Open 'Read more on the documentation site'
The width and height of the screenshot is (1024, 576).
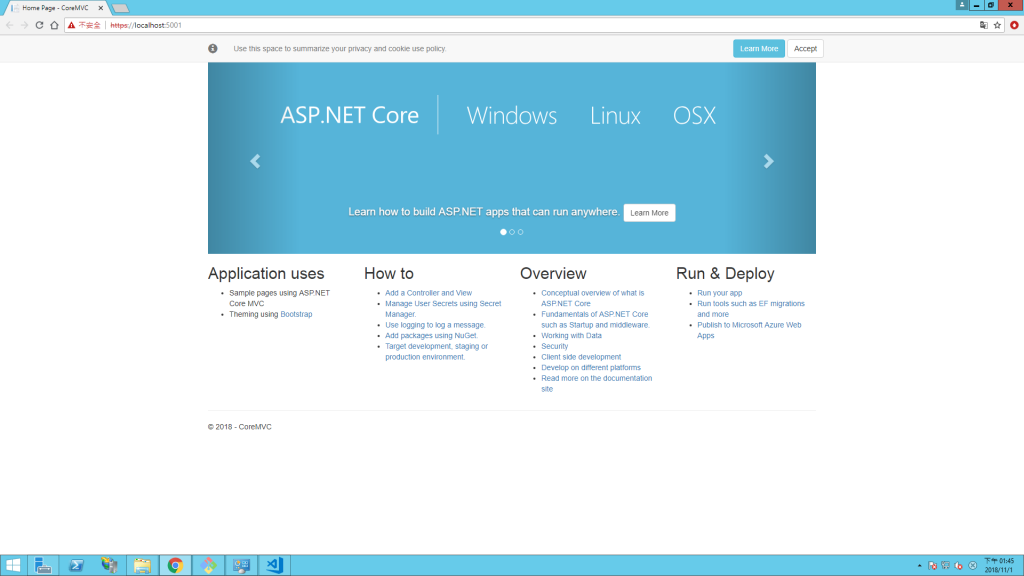pyautogui.click(x=596, y=383)
